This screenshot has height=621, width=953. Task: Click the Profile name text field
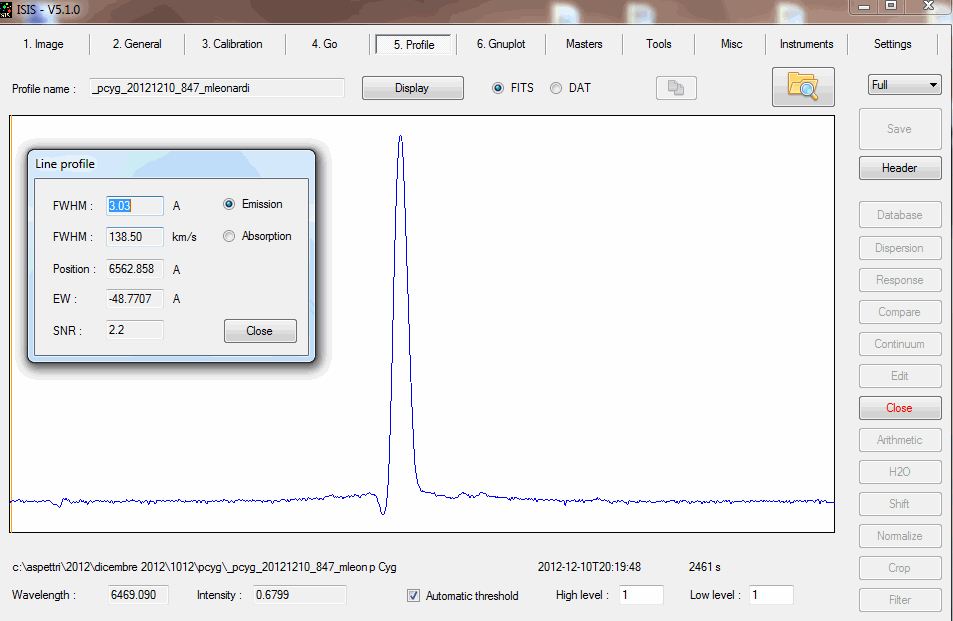[x=217, y=88]
